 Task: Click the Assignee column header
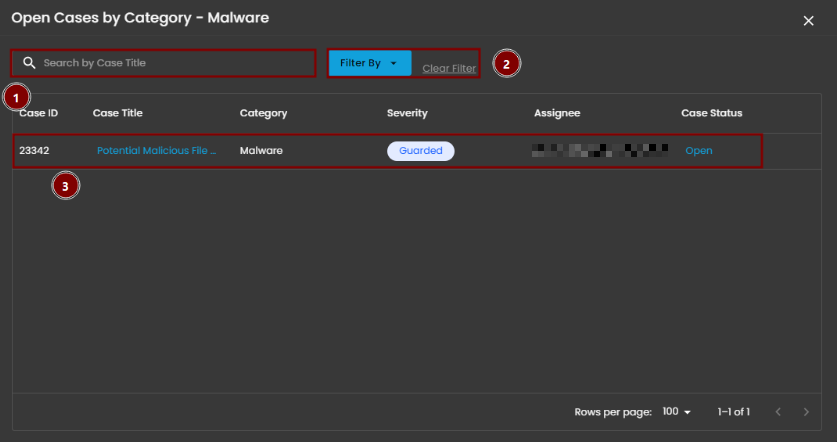(x=557, y=113)
